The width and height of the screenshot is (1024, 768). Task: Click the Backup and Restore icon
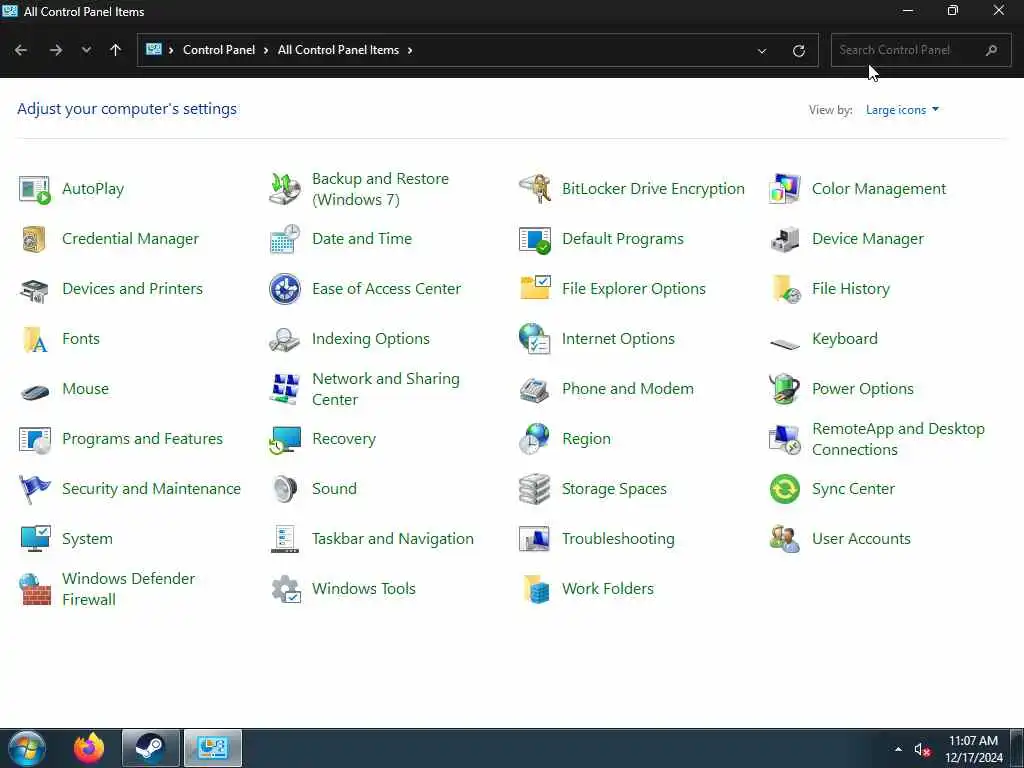[x=285, y=189]
